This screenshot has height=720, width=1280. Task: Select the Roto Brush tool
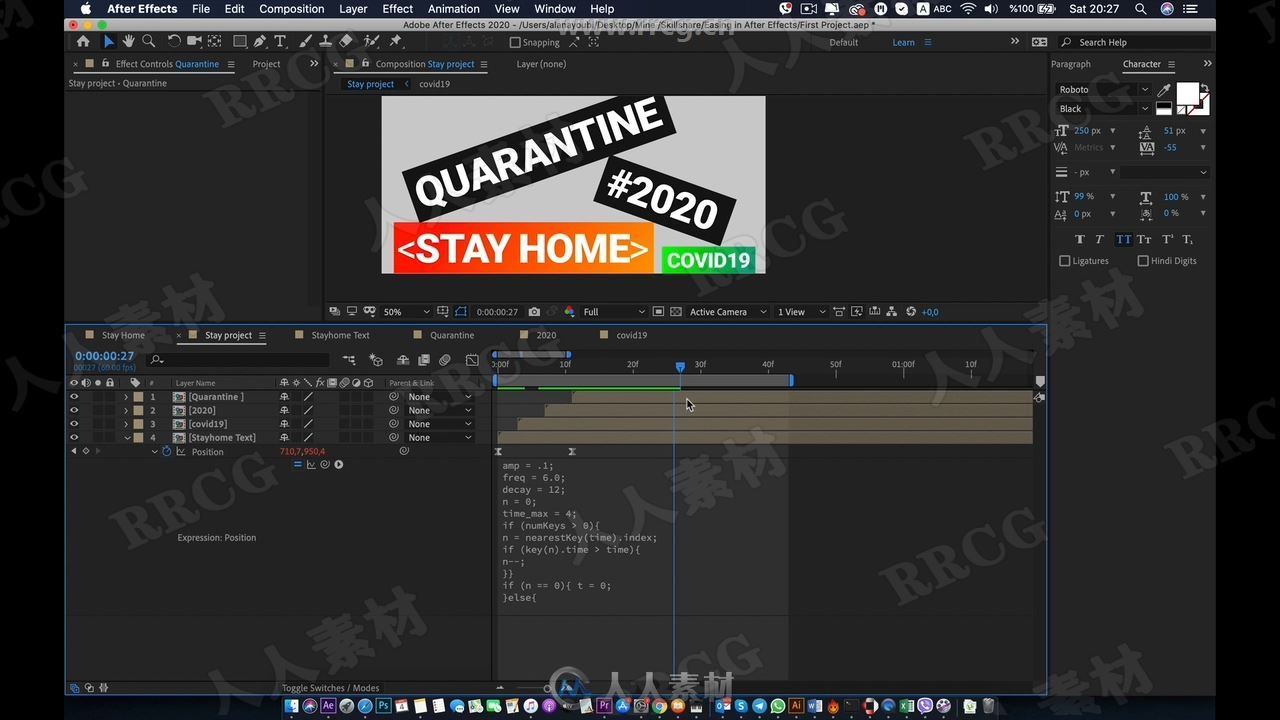tap(371, 42)
